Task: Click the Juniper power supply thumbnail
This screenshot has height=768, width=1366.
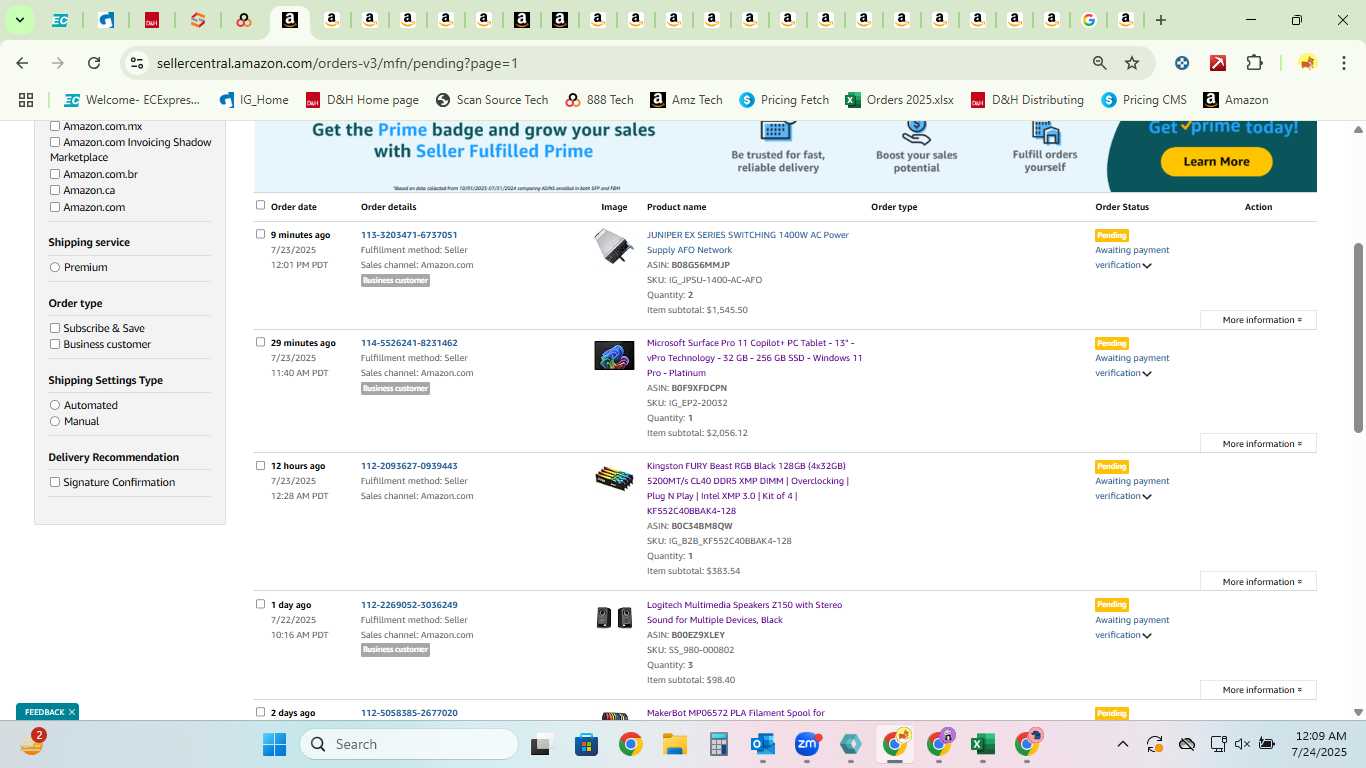Action: (x=614, y=246)
